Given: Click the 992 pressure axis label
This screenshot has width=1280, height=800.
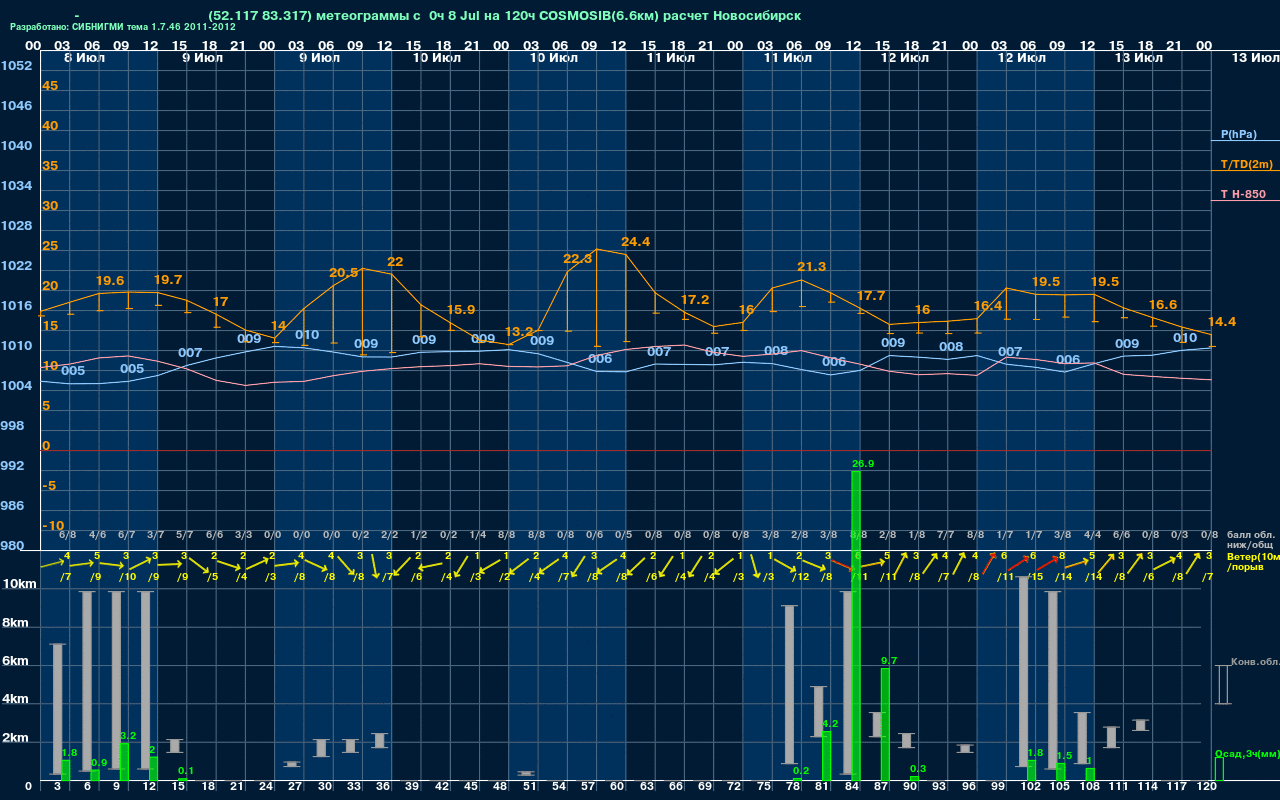Looking at the screenshot, I should pos(12,466).
